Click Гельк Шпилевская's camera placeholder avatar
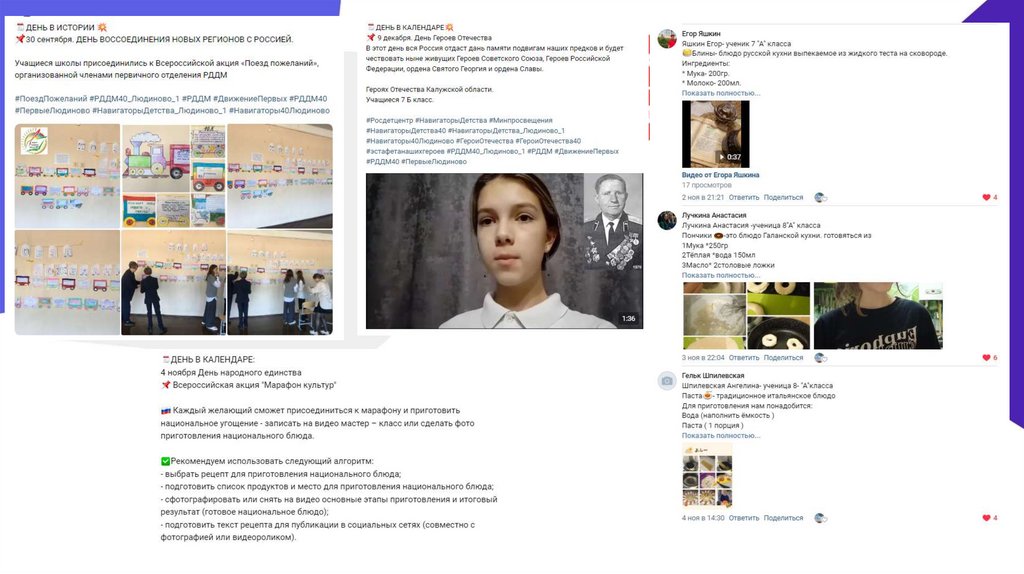 coord(667,381)
